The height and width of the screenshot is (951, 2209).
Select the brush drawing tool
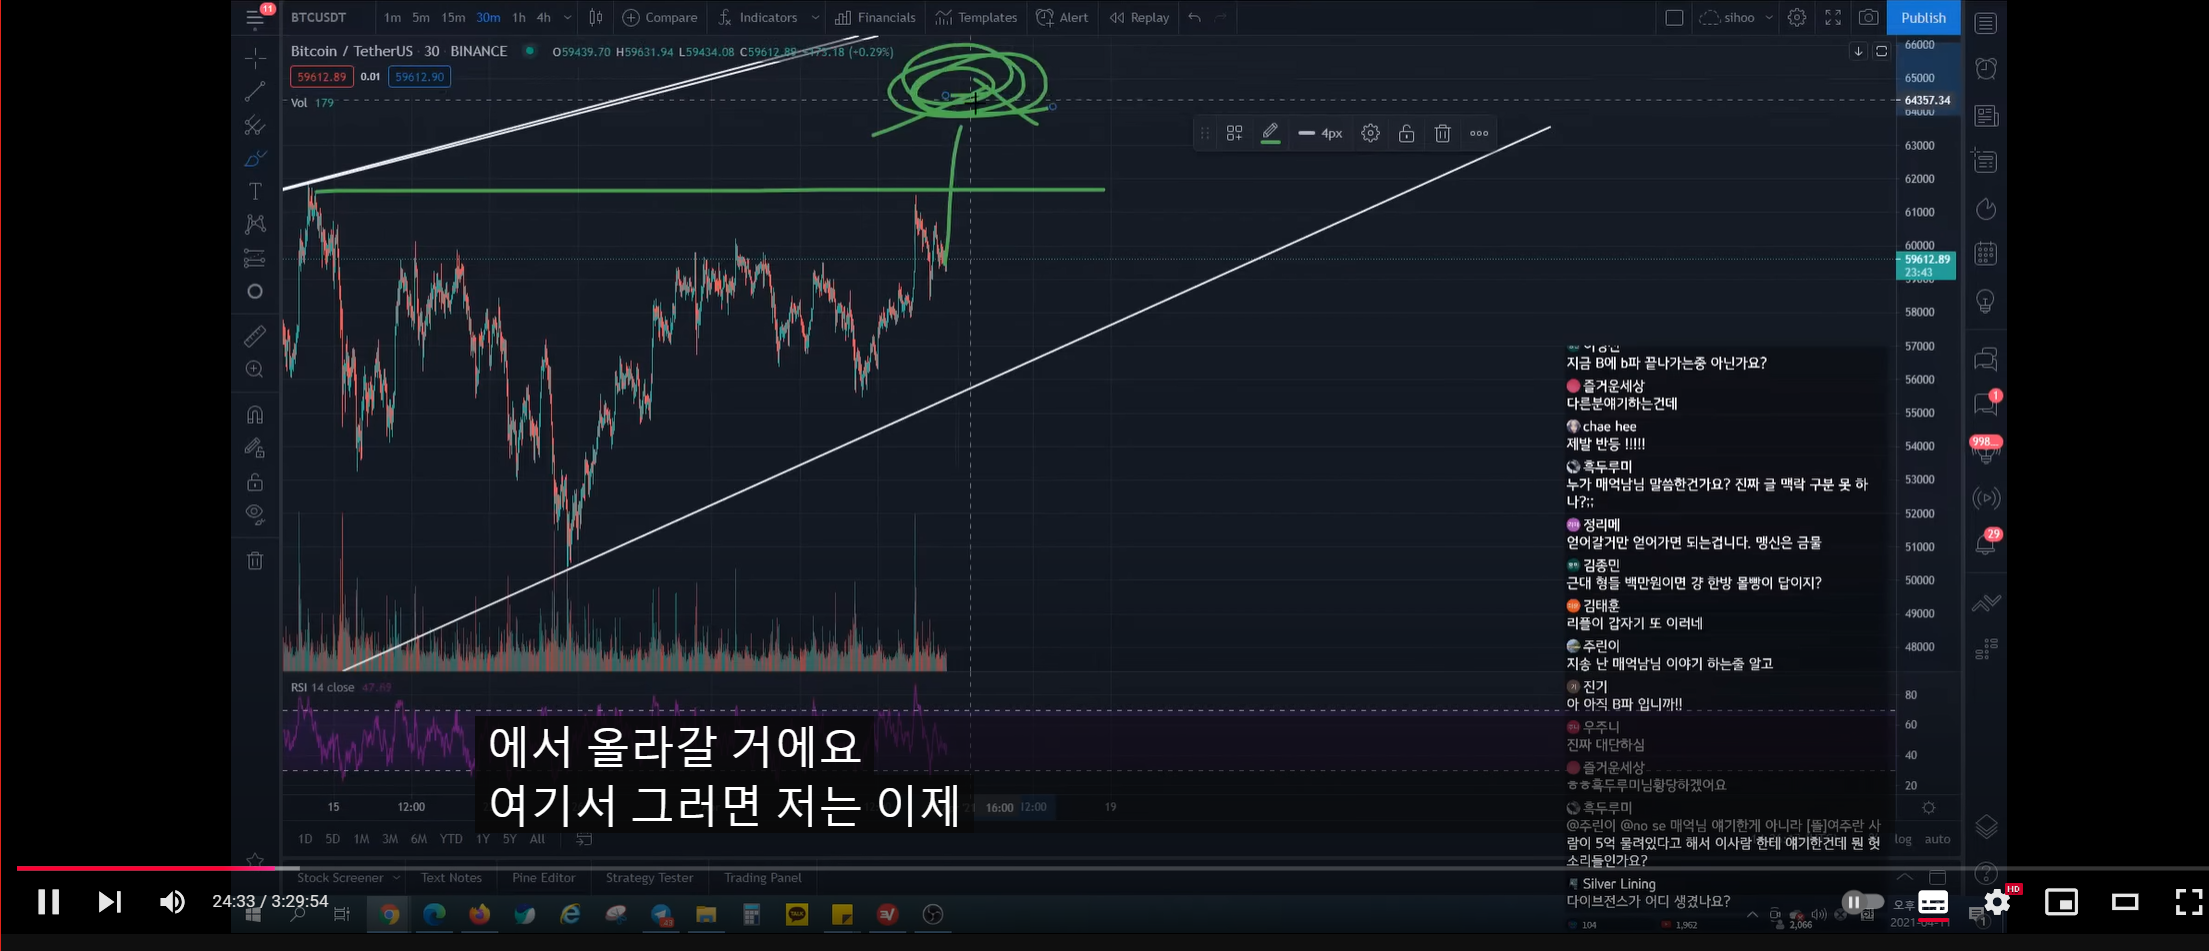pyautogui.click(x=255, y=159)
